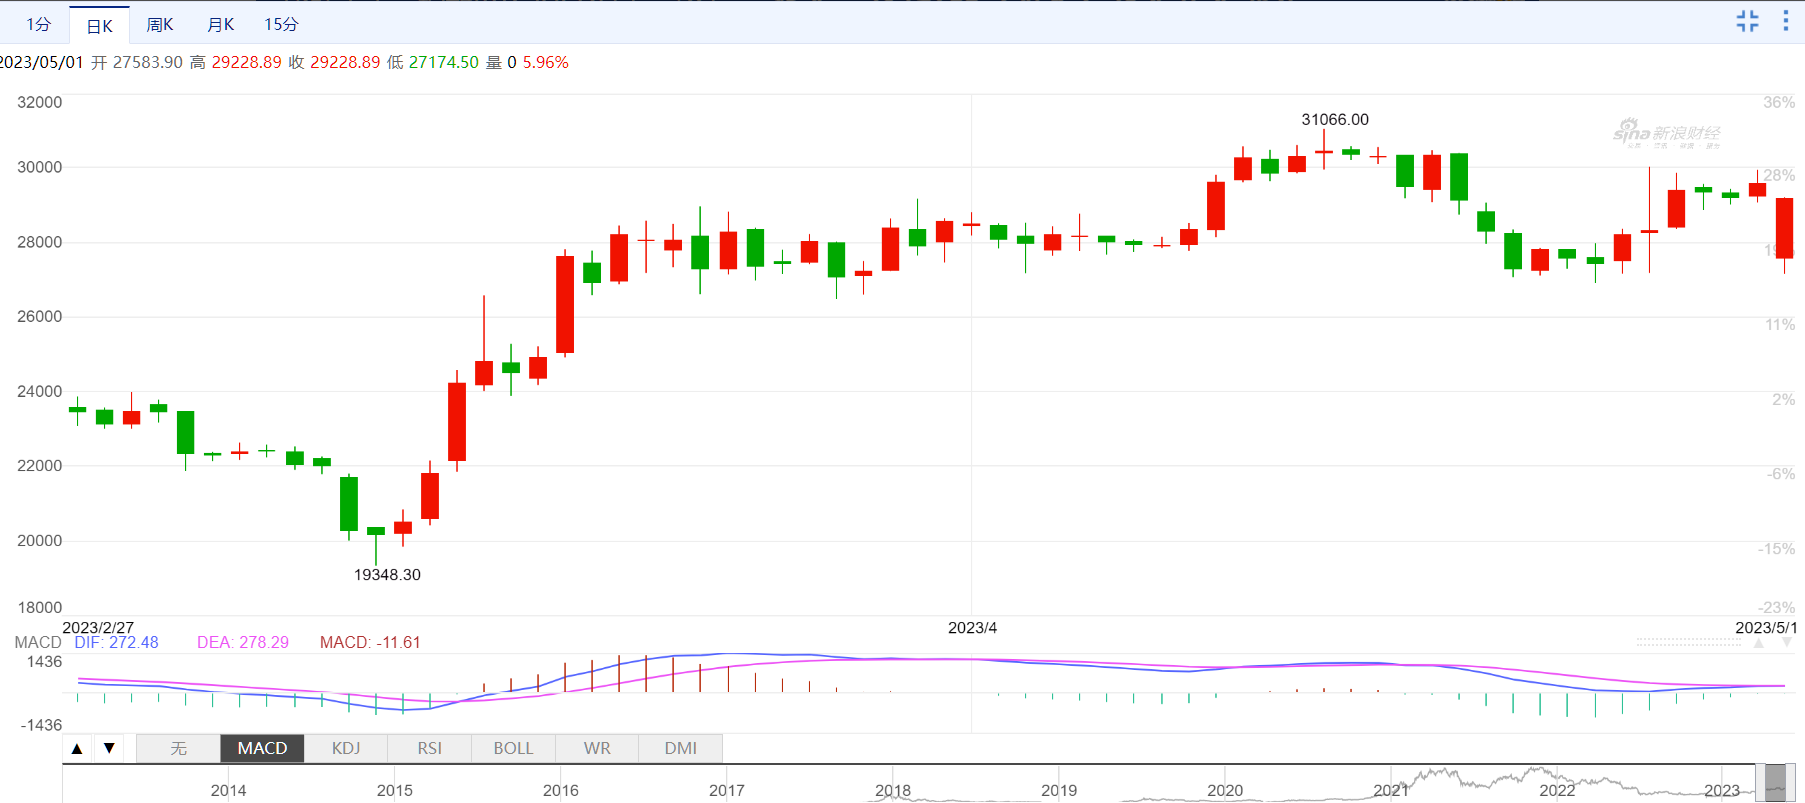Select the RSI indicator button
The width and height of the screenshot is (1805, 803).
click(430, 748)
